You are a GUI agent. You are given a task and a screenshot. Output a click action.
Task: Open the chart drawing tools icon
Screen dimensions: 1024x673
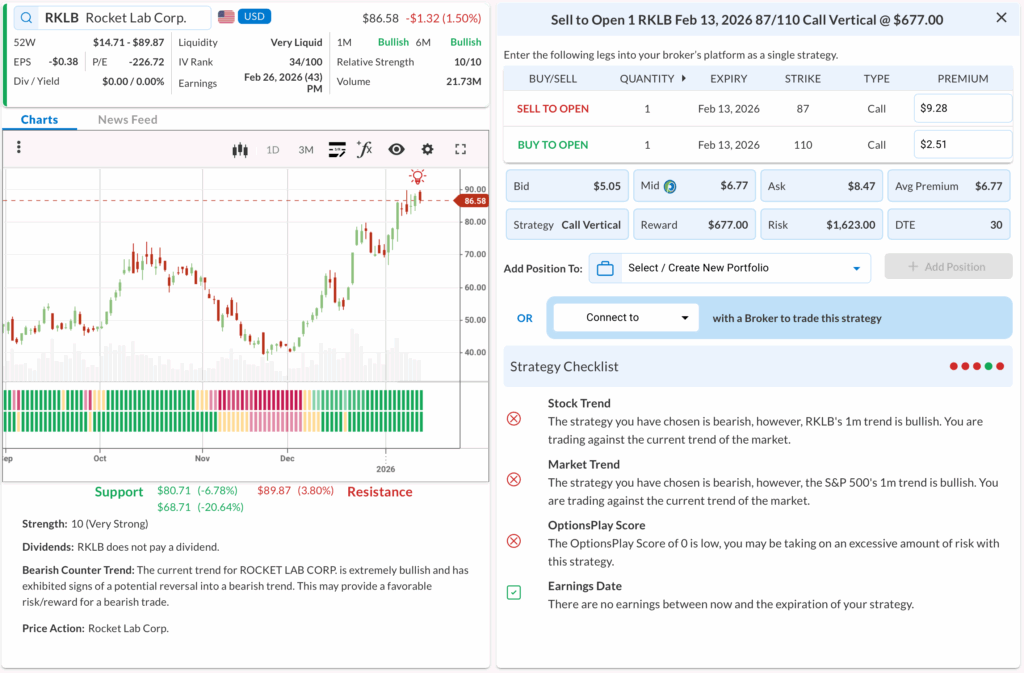coord(337,150)
